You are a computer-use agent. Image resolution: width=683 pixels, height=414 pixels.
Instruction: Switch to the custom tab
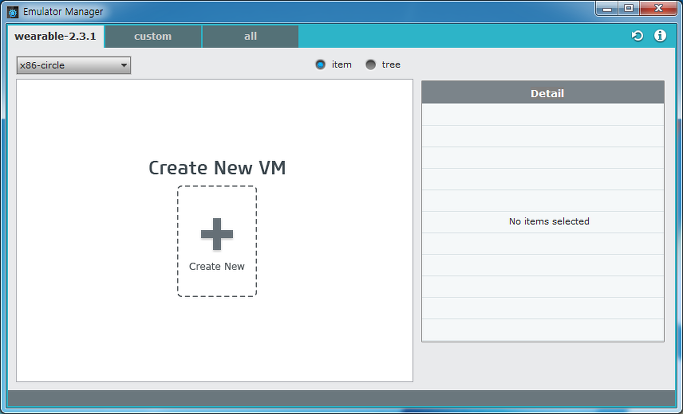click(x=153, y=36)
